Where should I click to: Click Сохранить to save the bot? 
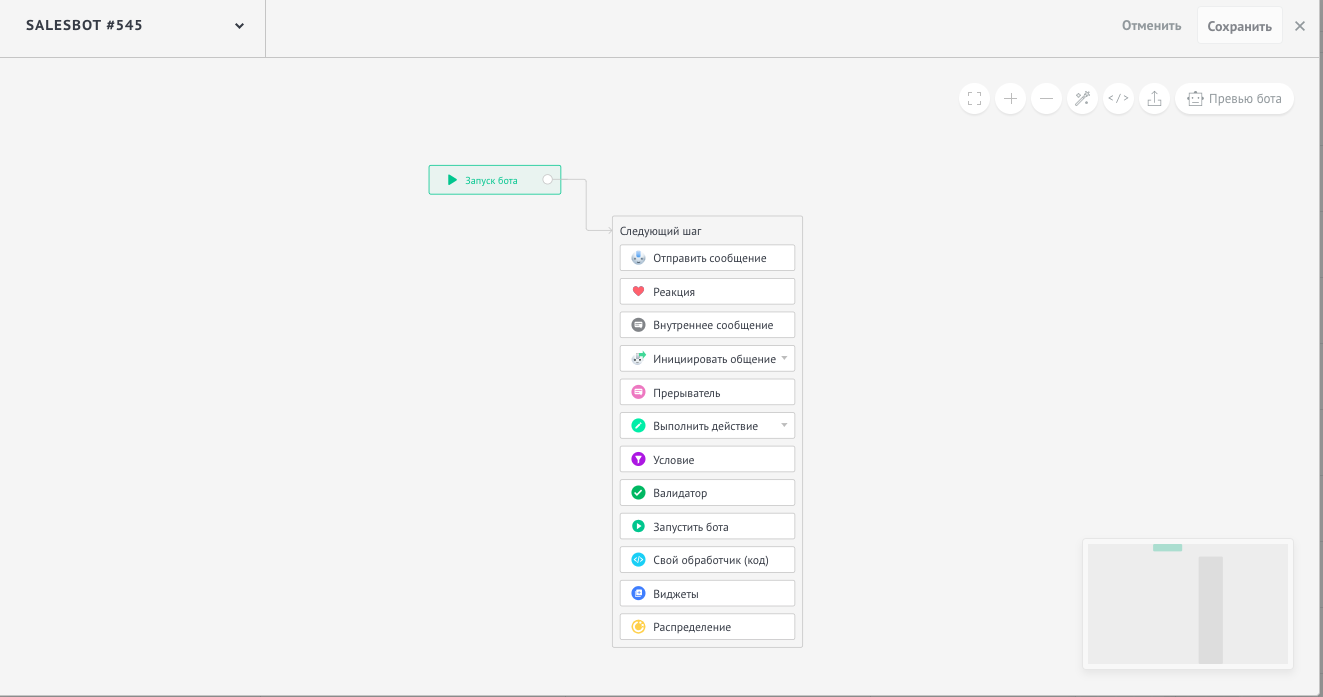click(1239, 26)
